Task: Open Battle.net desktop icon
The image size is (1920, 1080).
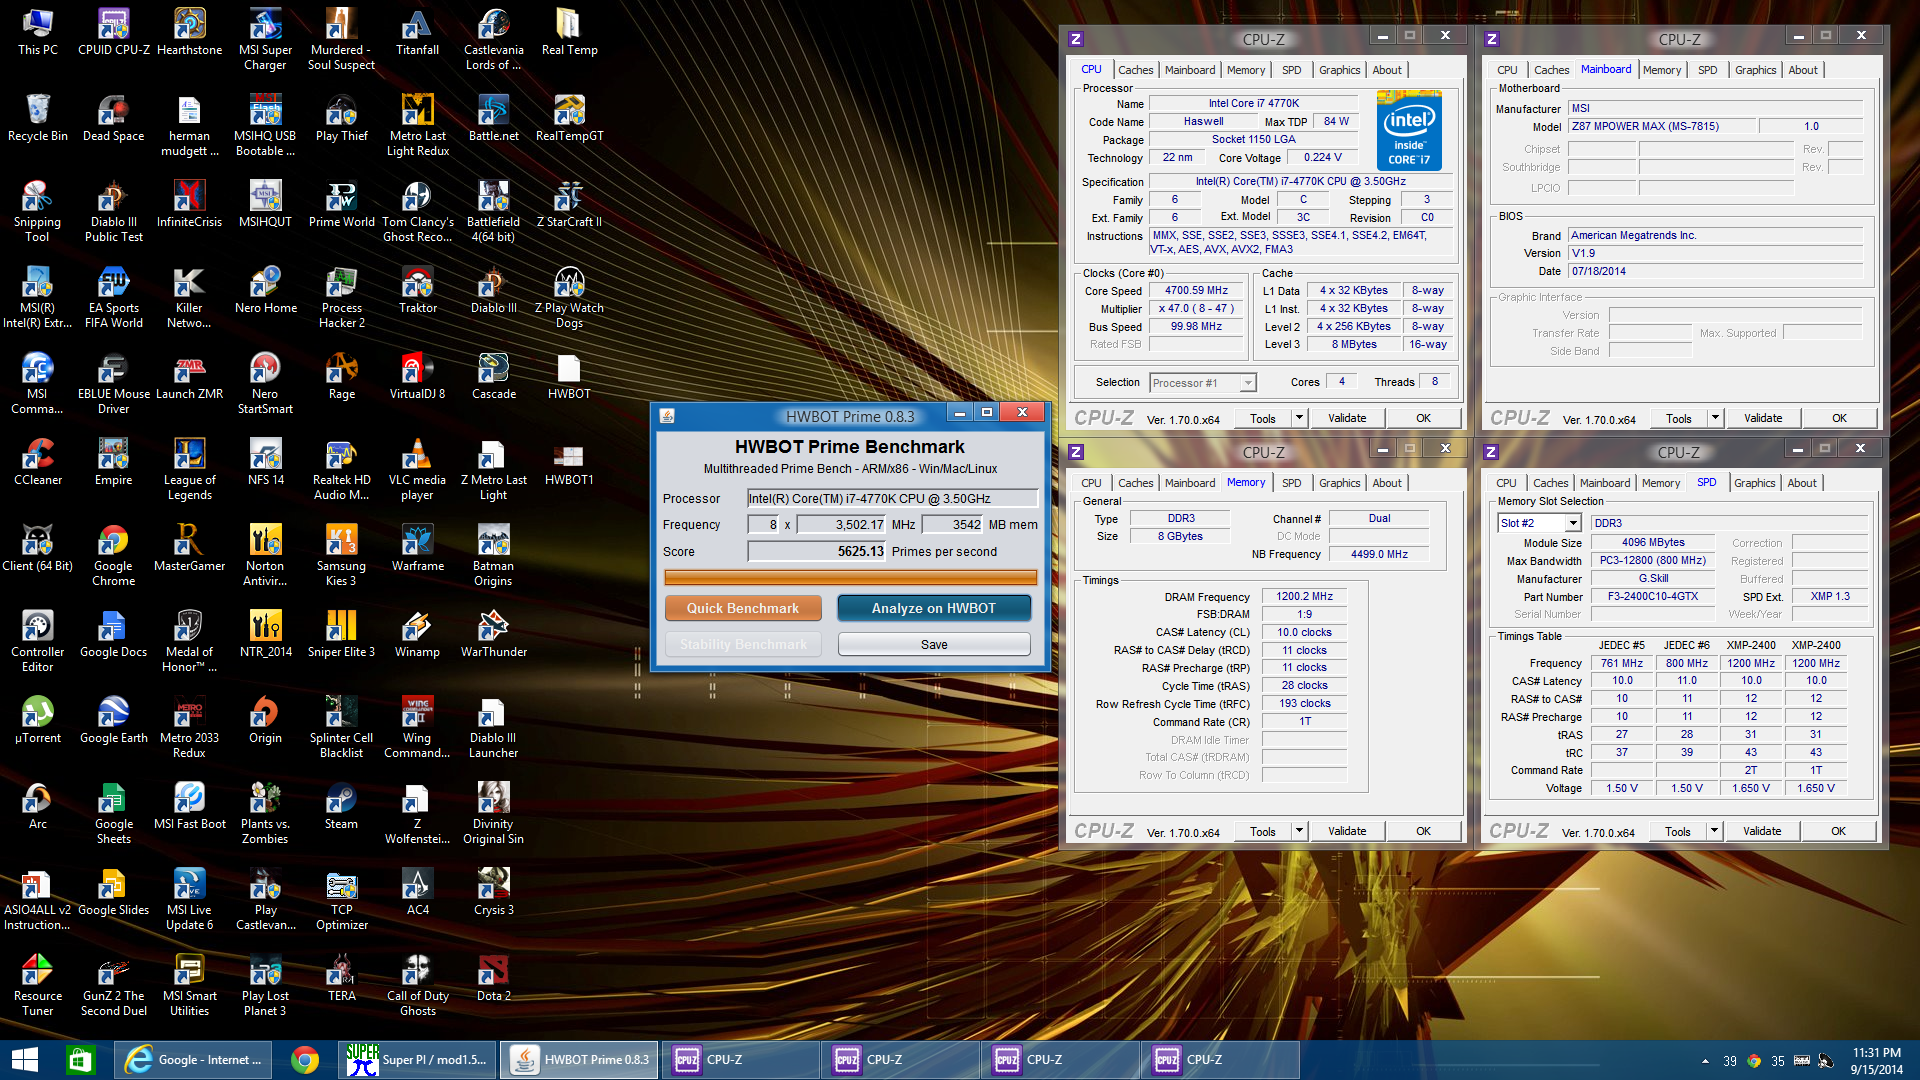Action: (494, 118)
